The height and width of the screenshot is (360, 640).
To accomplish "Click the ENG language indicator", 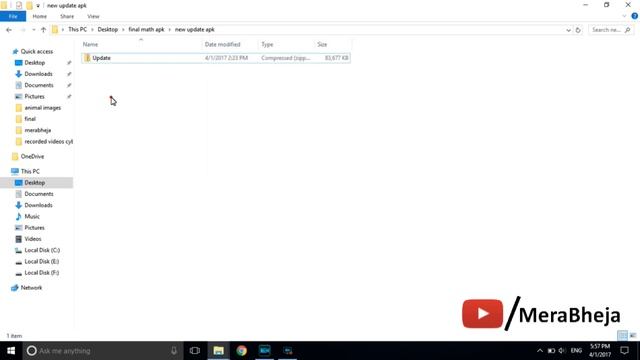I will pos(576,351).
